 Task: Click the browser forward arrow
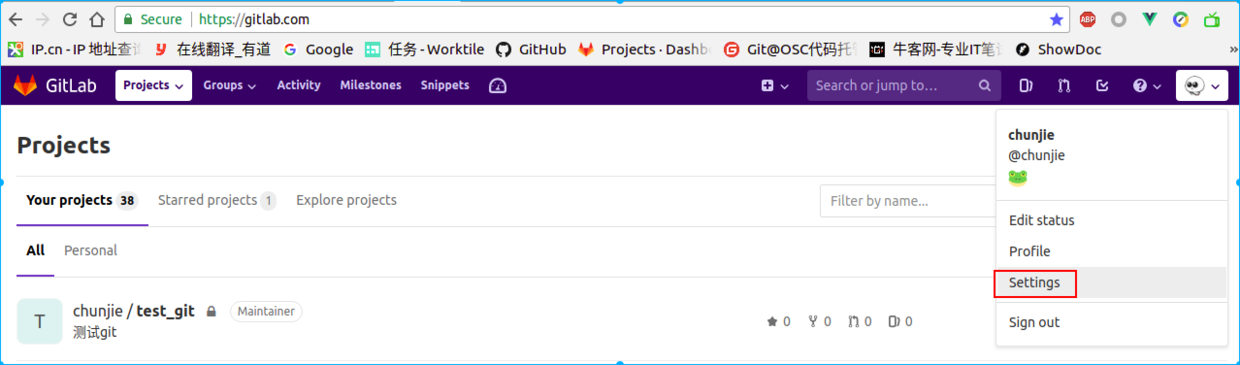coord(43,19)
